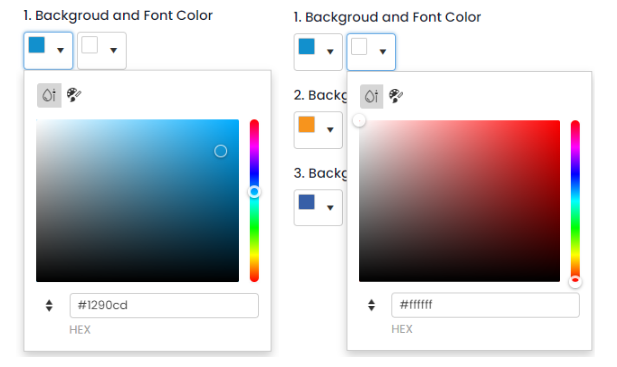The height and width of the screenshot is (367, 617).
Task: Click the '3. Backg' section heading
Action: point(320,173)
